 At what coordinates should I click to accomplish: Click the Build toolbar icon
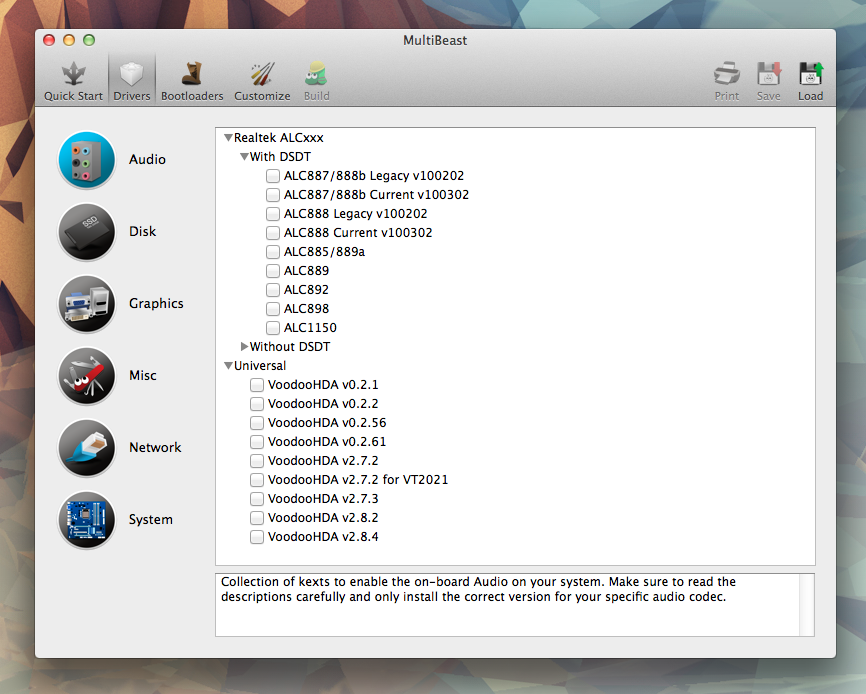pos(316,75)
